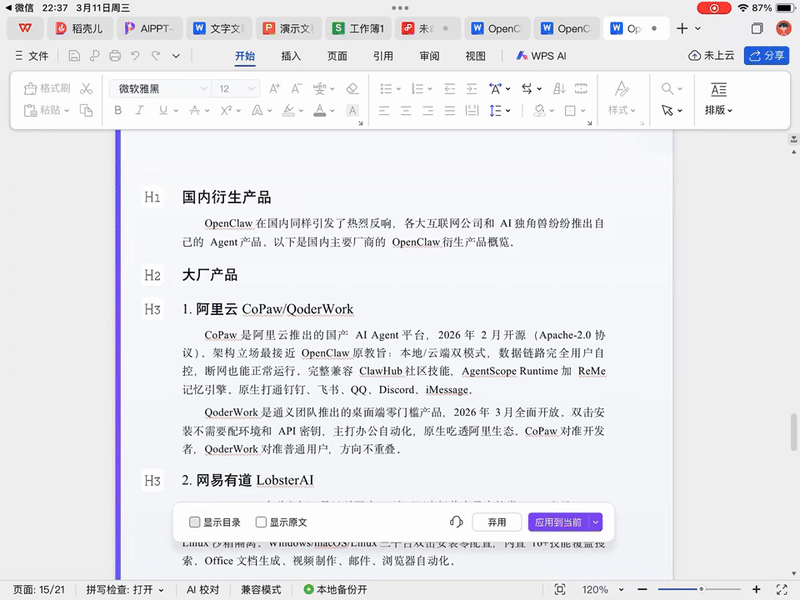Decrease paragraph indent

(449, 89)
